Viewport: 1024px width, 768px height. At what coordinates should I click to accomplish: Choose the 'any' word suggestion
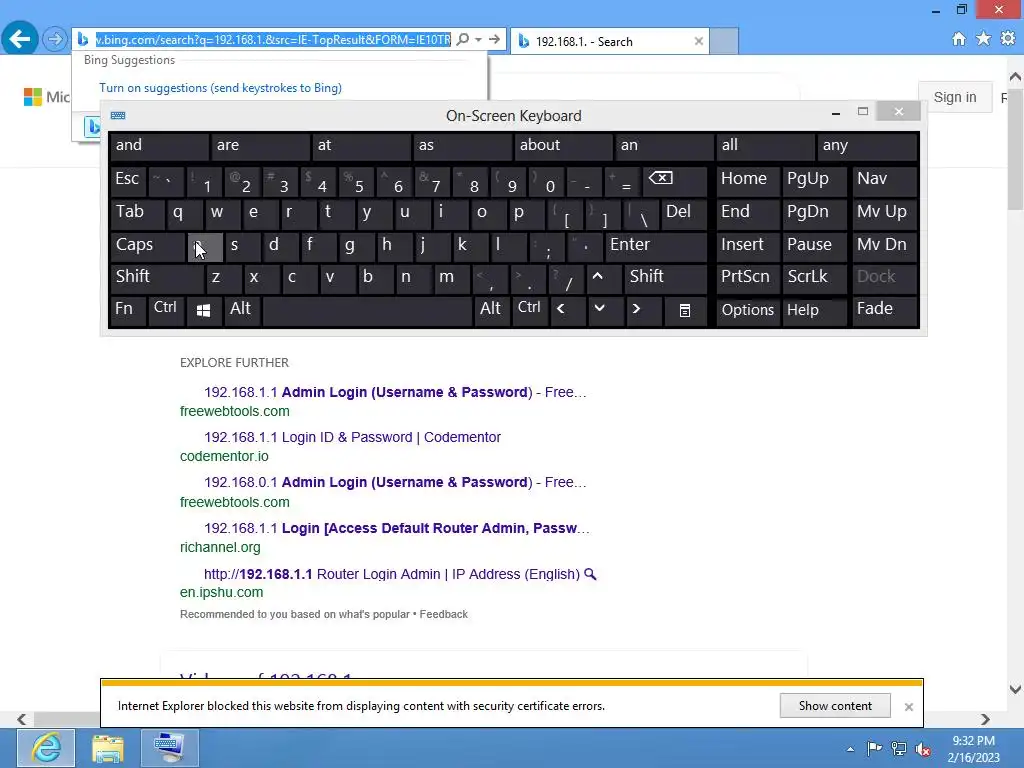(867, 146)
